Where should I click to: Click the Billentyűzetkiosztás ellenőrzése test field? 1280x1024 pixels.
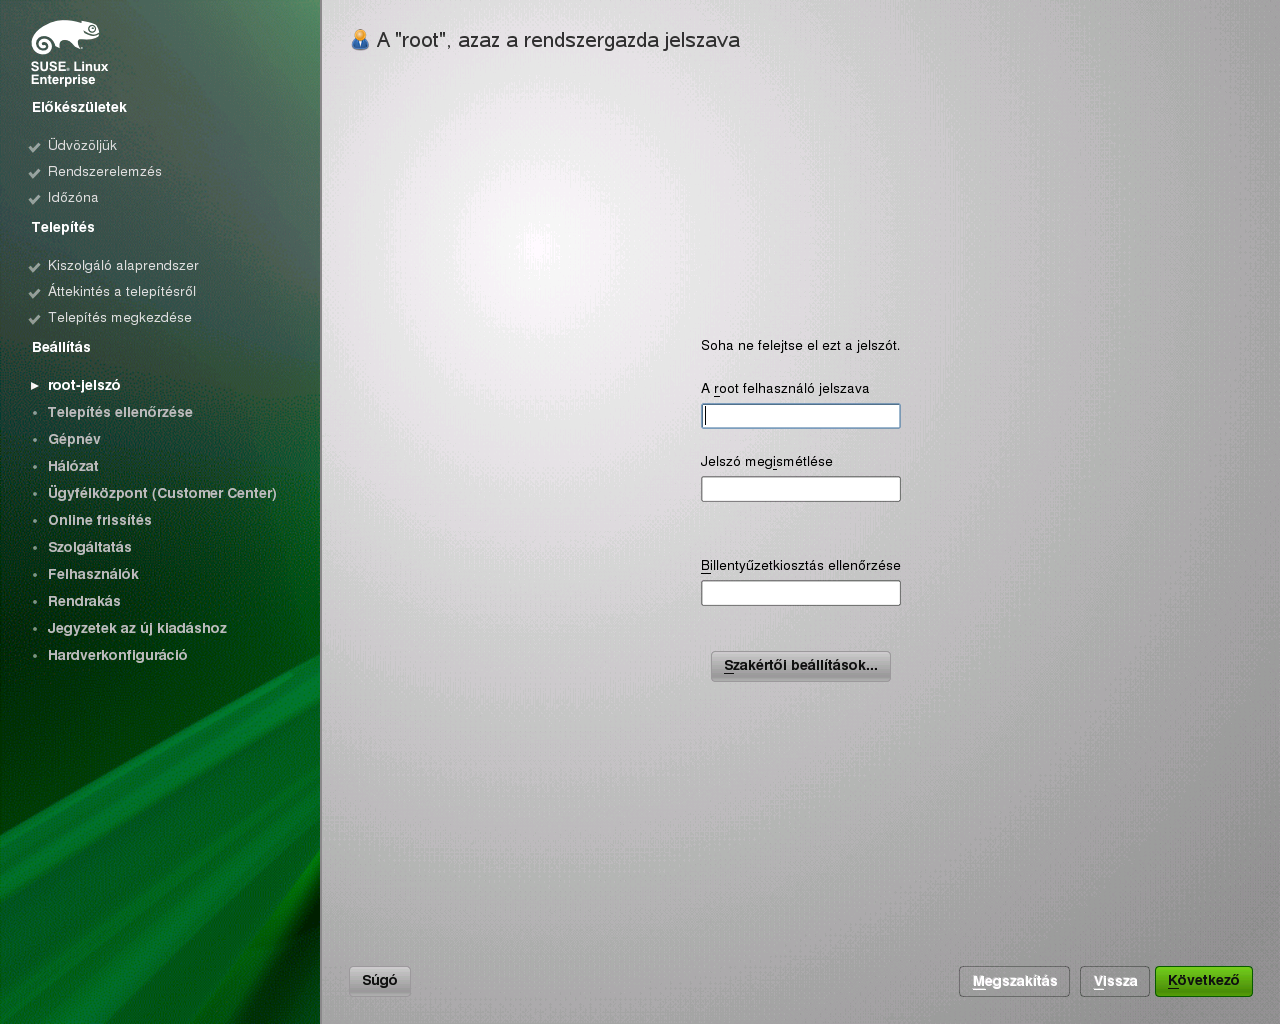tap(801, 593)
